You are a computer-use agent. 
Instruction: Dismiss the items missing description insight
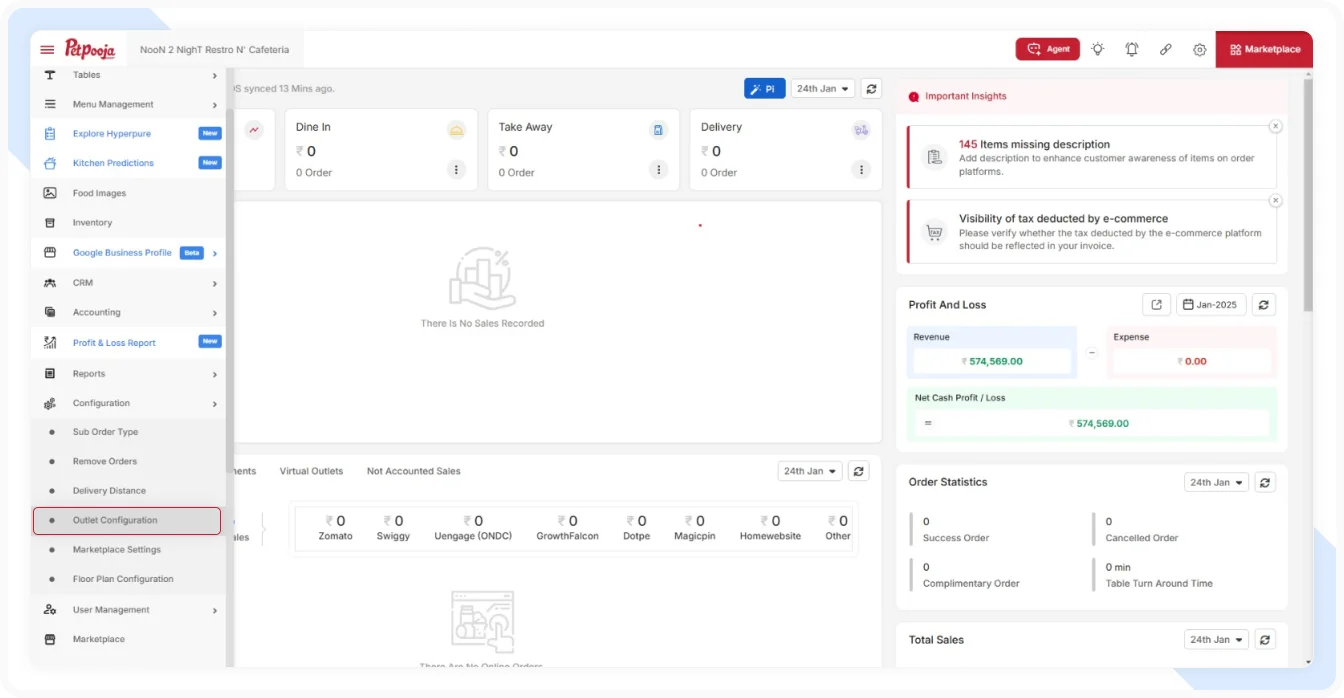[1275, 126]
